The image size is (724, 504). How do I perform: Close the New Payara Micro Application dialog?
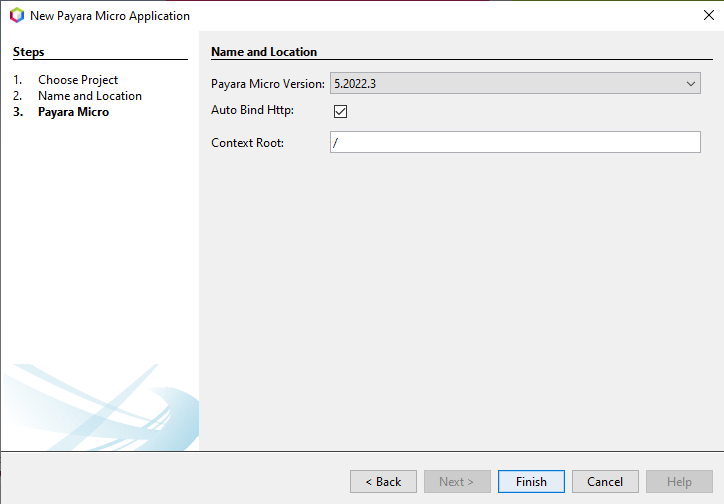tap(708, 16)
